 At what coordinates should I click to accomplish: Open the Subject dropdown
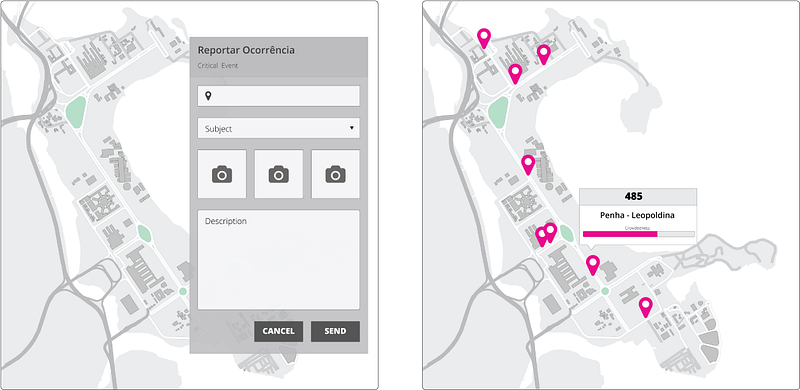coord(279,128)
